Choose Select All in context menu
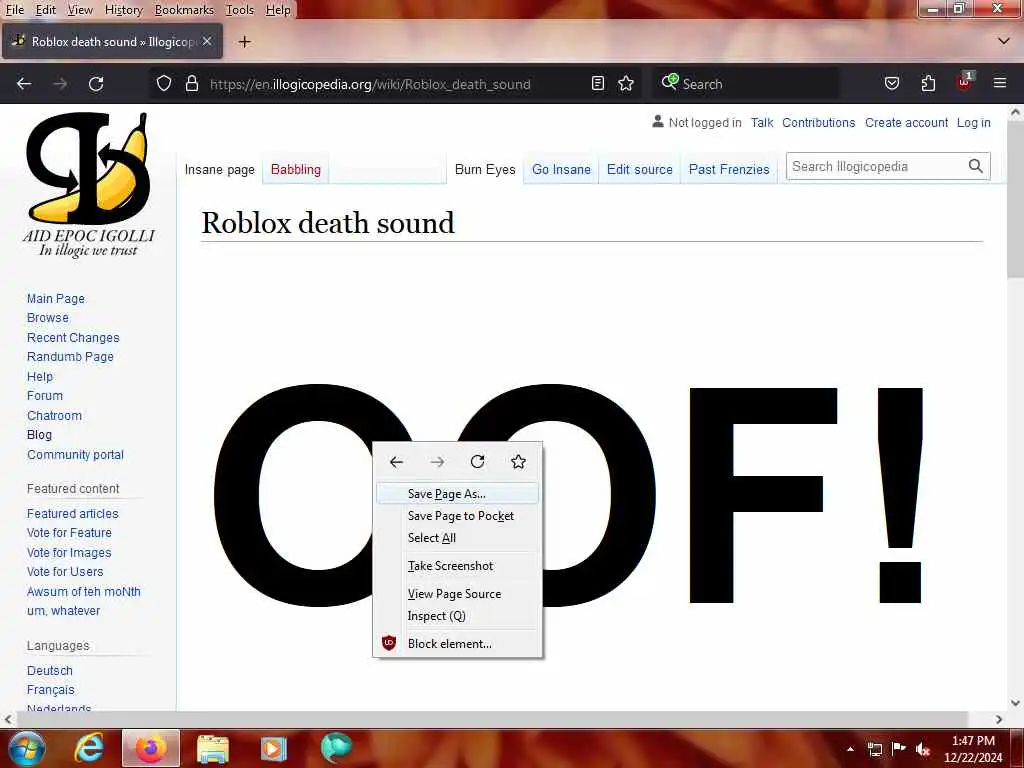1024x768 pixels. [458, 538]
